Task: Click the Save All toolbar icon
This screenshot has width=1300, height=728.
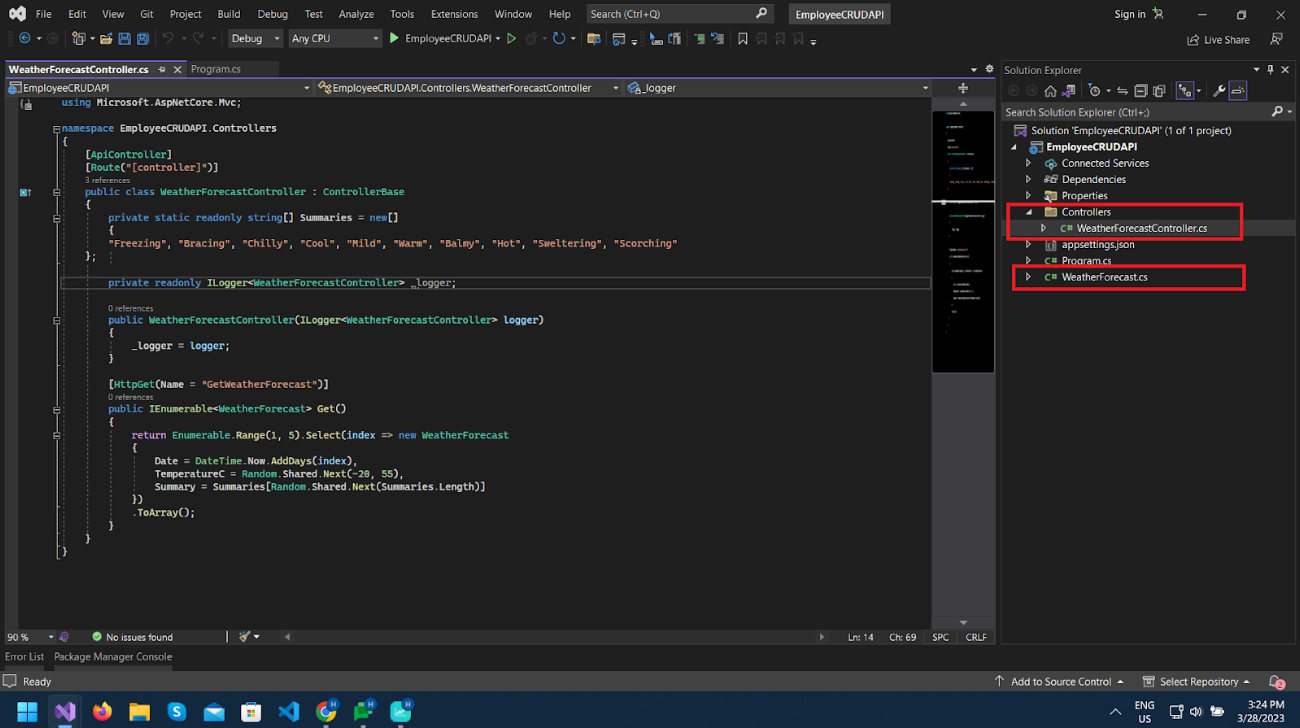Action: pos(143,39)
